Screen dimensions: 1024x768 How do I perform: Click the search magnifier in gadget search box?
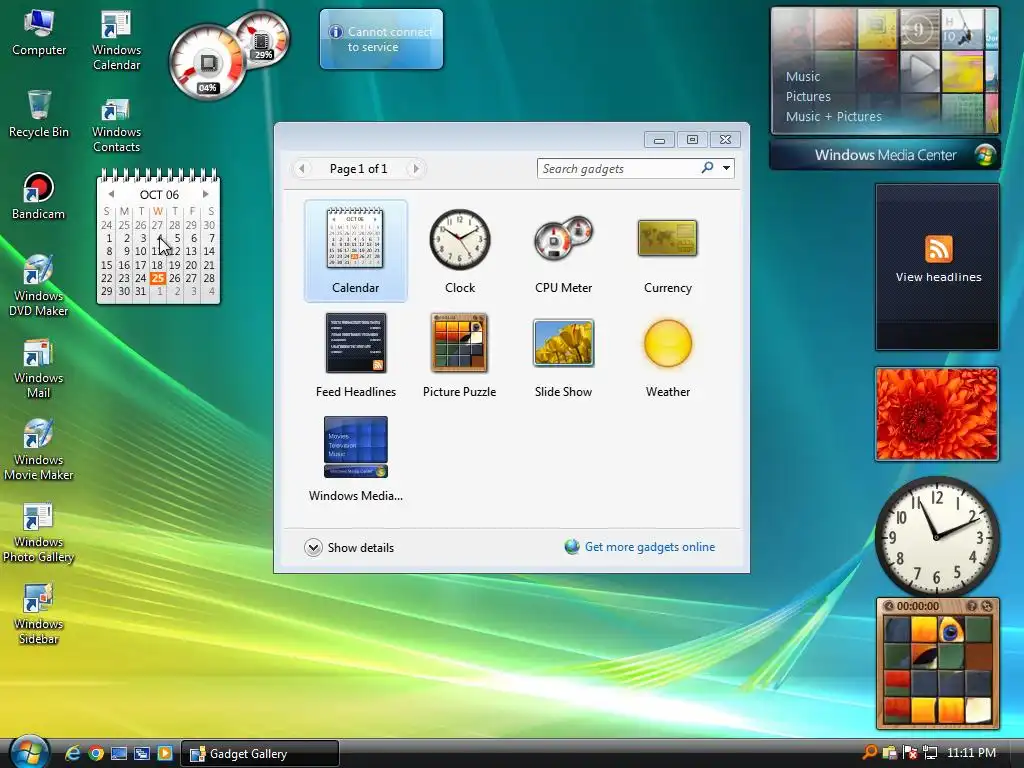707,168
